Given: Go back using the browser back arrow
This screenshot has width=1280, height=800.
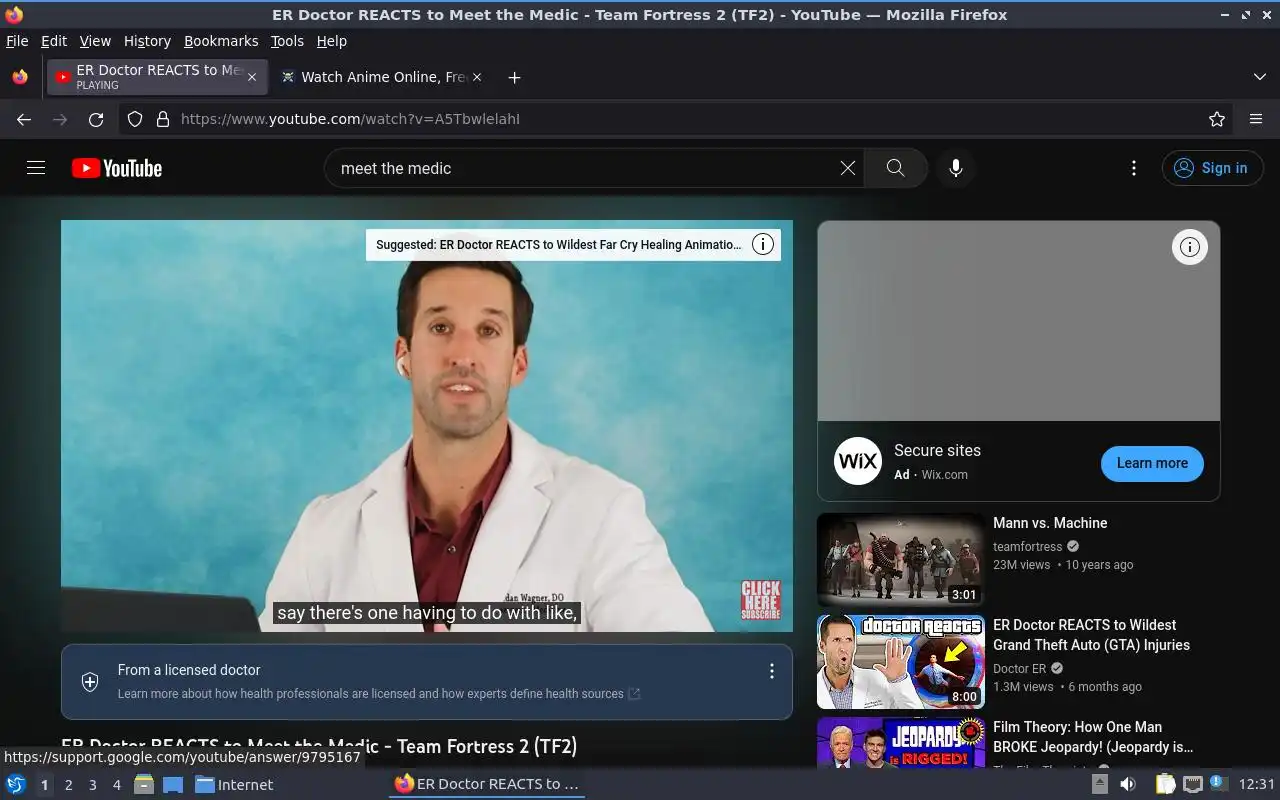Looking at the screenshot, I should [24, 119].
